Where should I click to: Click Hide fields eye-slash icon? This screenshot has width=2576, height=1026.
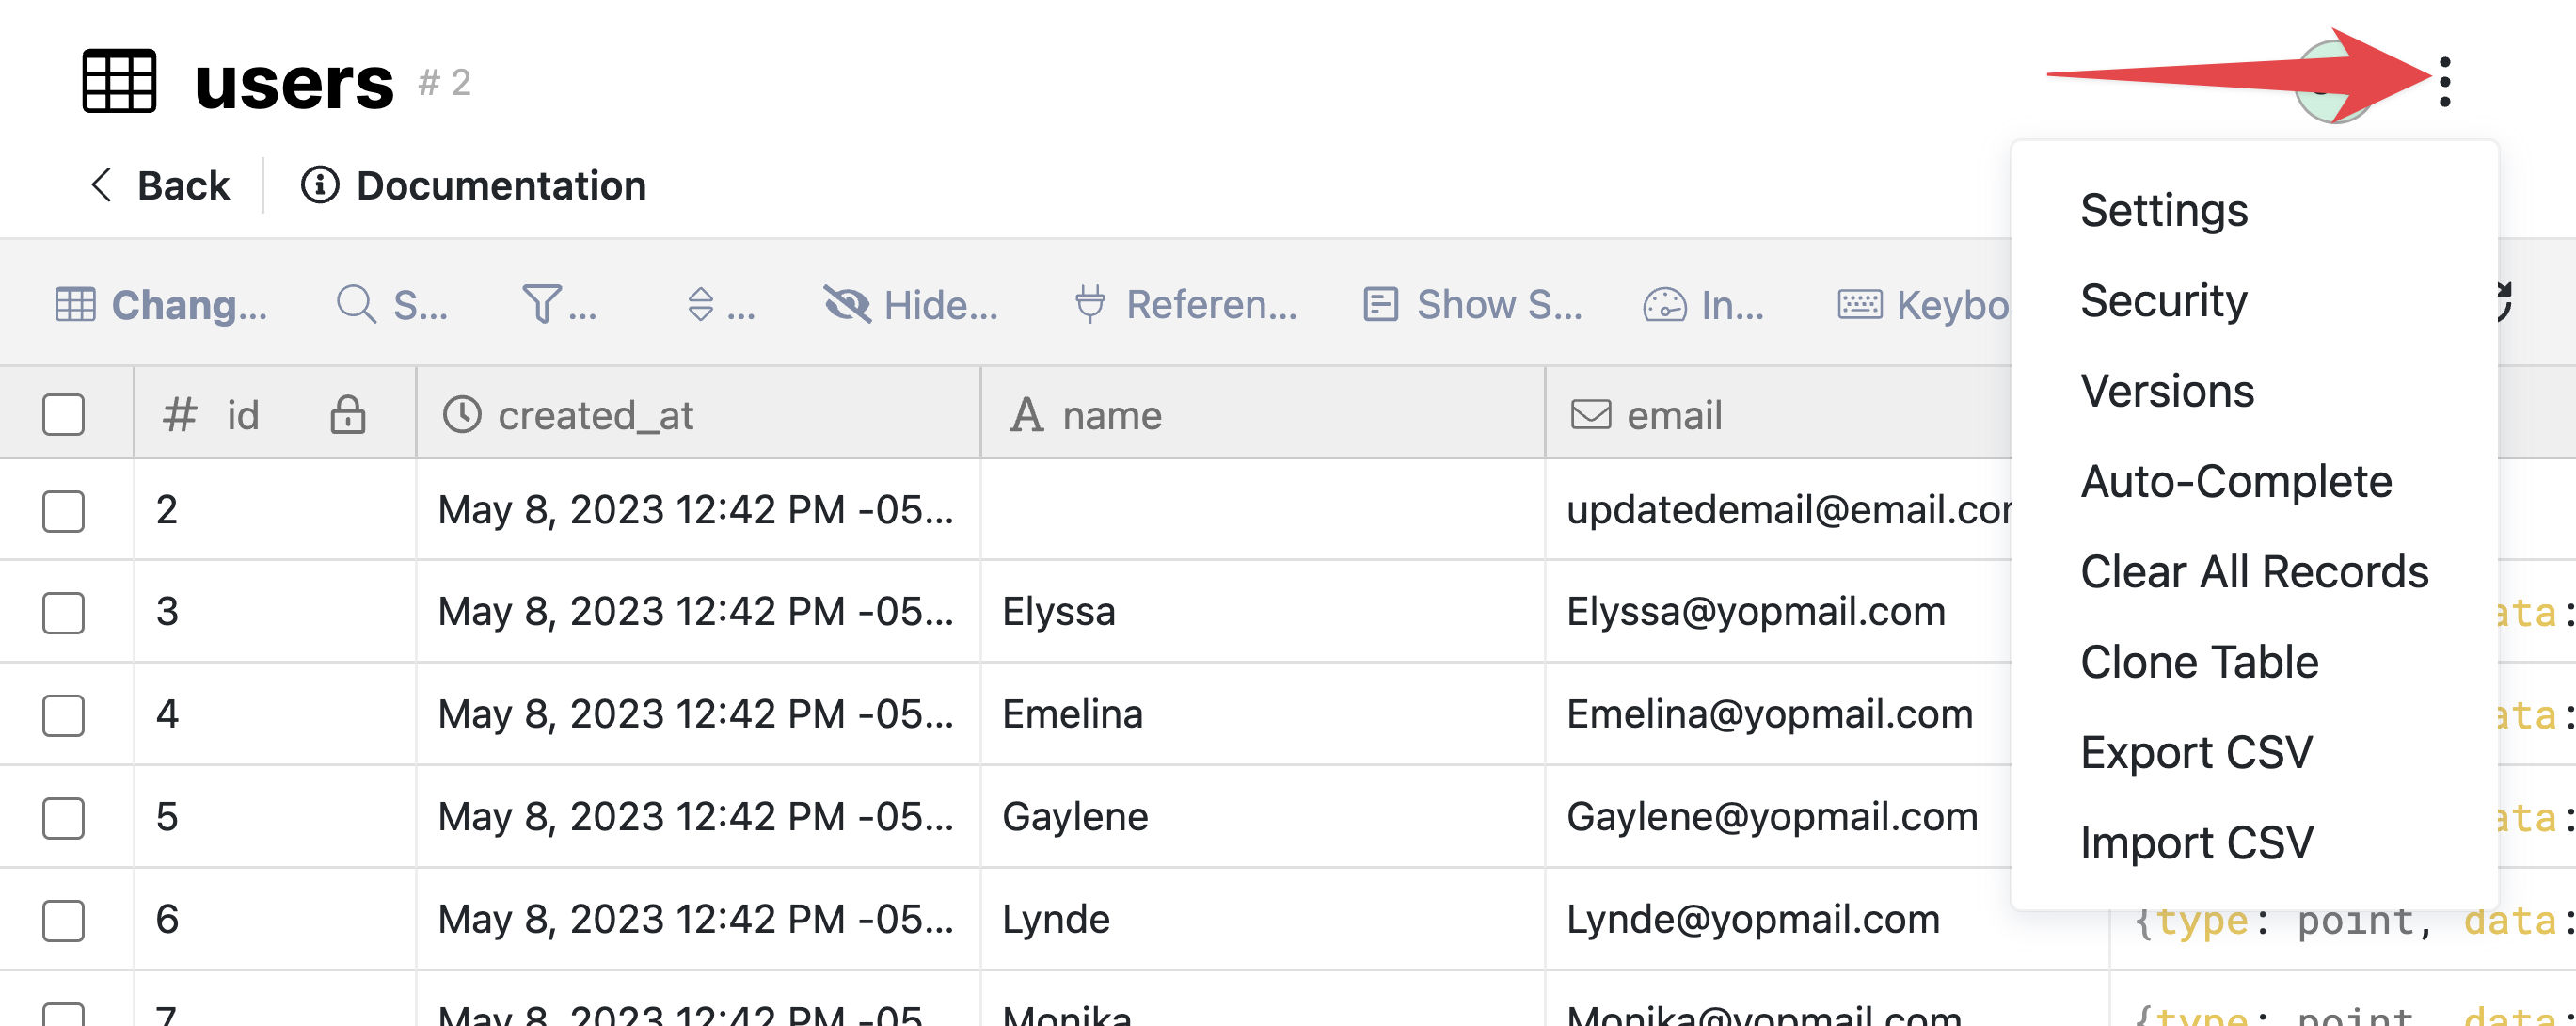point(847,304)
